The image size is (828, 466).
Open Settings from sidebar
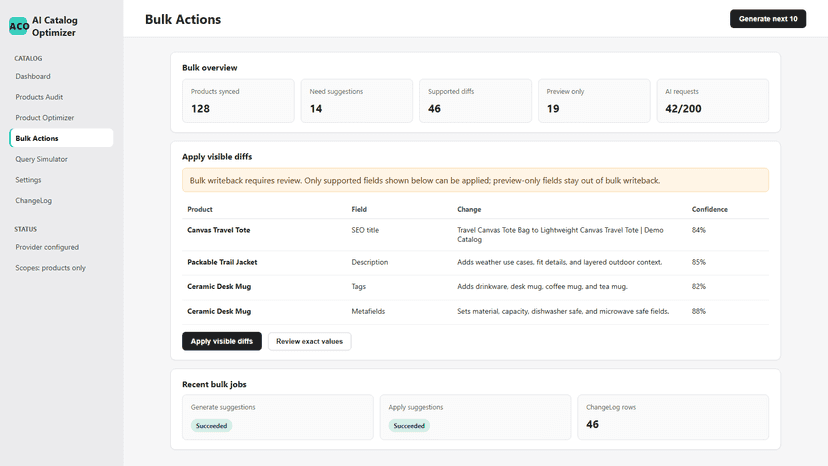(x=28, y=180)
